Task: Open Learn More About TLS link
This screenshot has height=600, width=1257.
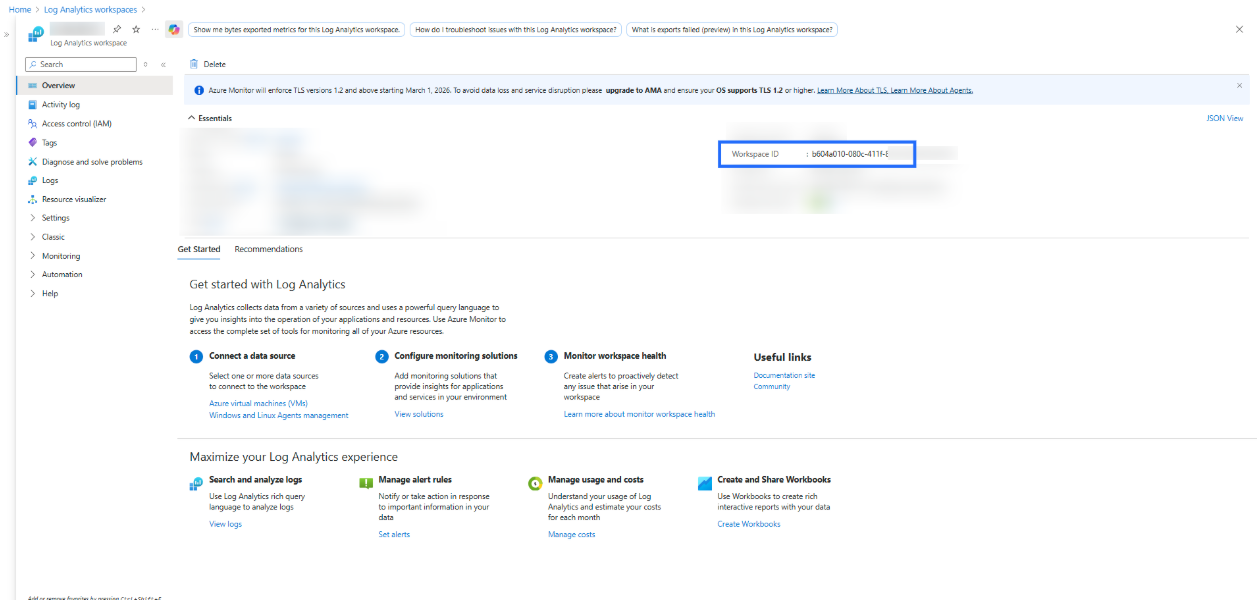Action: click(852, 90)
